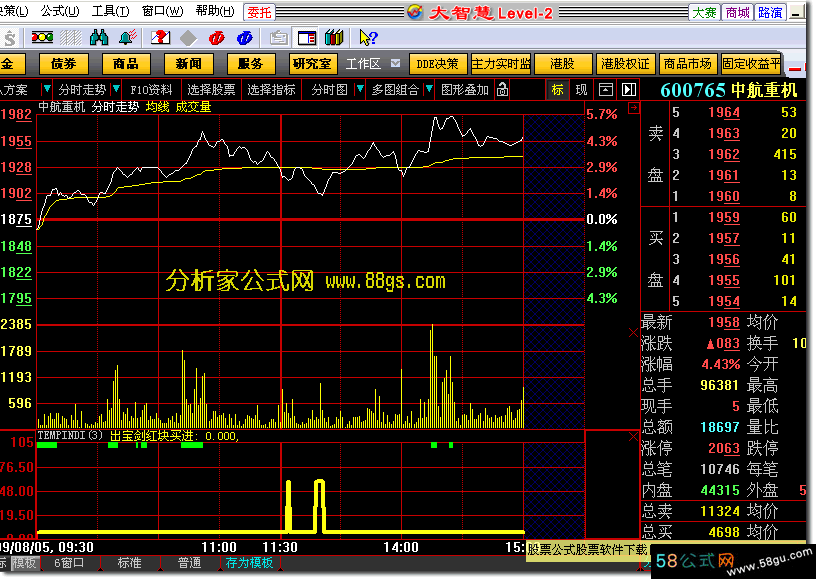The image size is (816, 579).
Task: Click the dollar sign toolbar icon
Action: [9, 38]
